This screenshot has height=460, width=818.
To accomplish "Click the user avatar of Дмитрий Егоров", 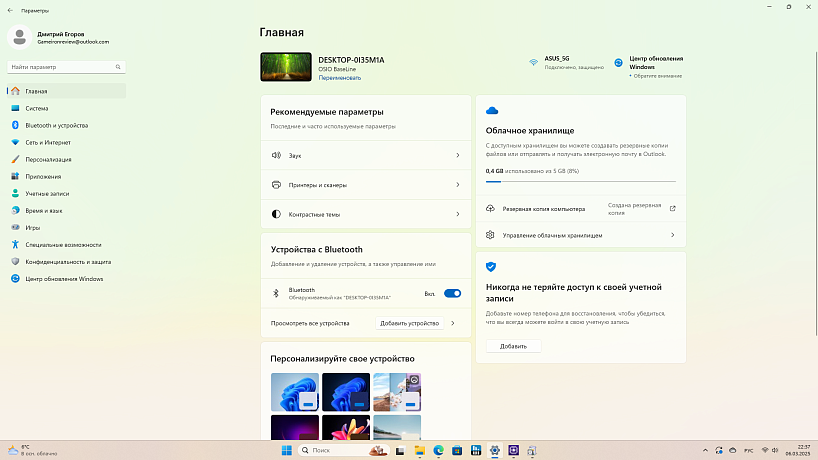I will pyautogui.click(x=21, y=37).
